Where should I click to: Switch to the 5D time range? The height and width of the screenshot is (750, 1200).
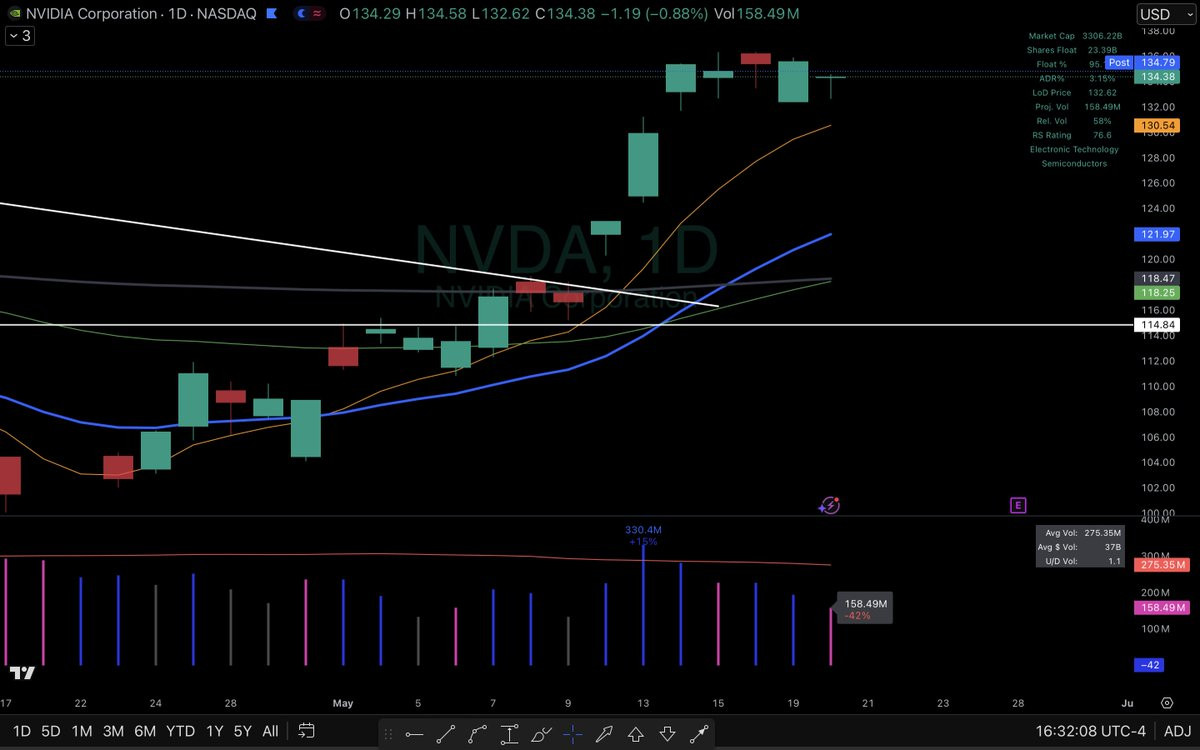coord(51,731)
